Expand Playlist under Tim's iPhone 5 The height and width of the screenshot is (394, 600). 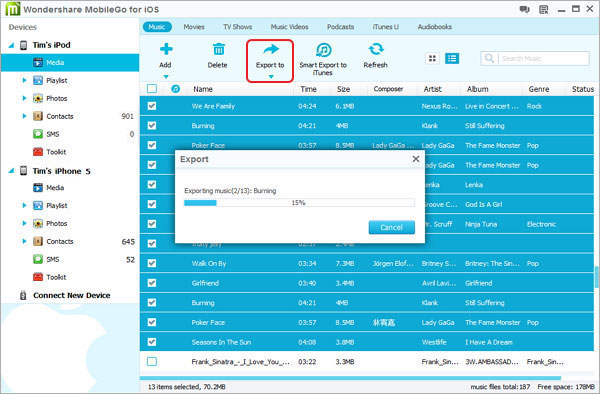pyautogui.click(x=24, y=205)
